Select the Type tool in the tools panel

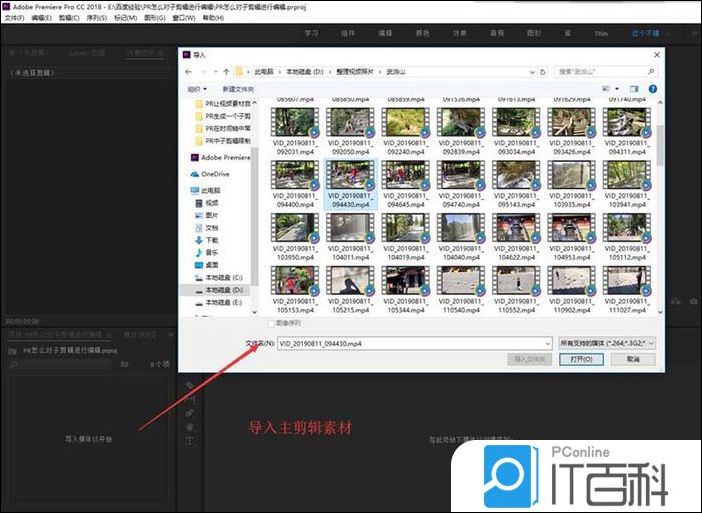coord(190,440)
